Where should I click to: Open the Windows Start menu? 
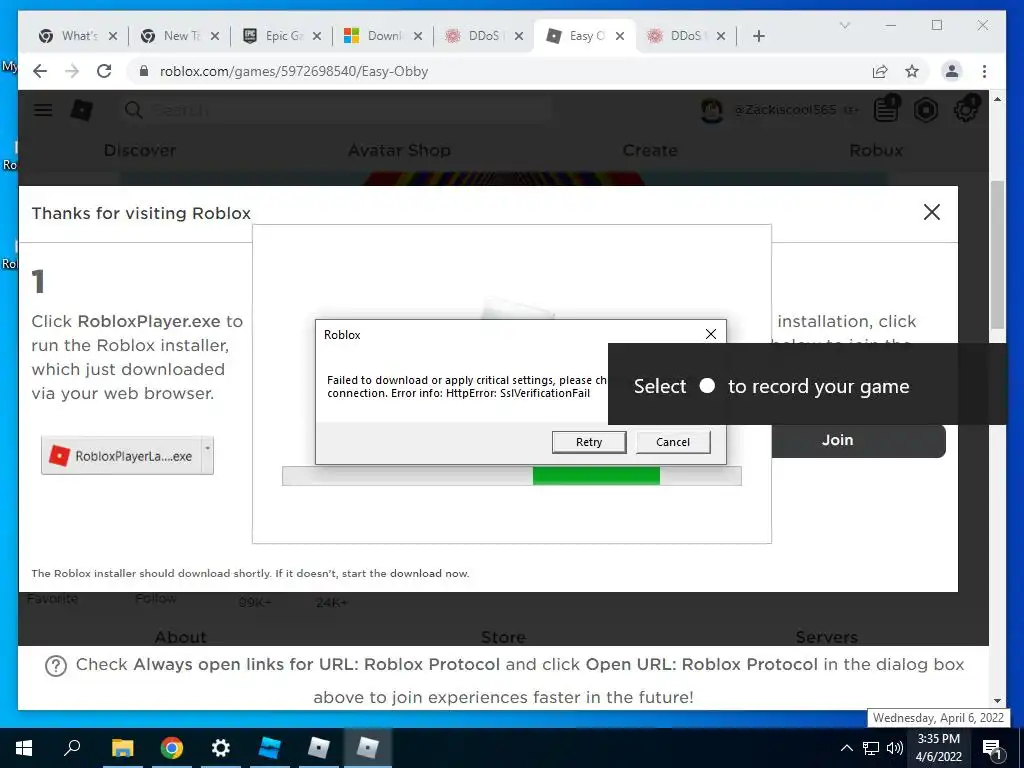pos(24,748)
